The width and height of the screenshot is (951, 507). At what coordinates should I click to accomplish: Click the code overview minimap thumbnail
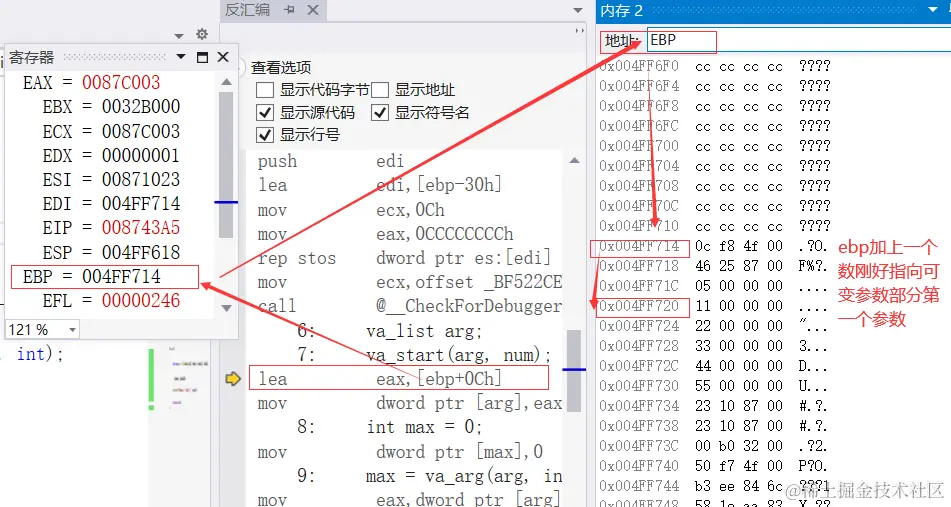point(189,377)
